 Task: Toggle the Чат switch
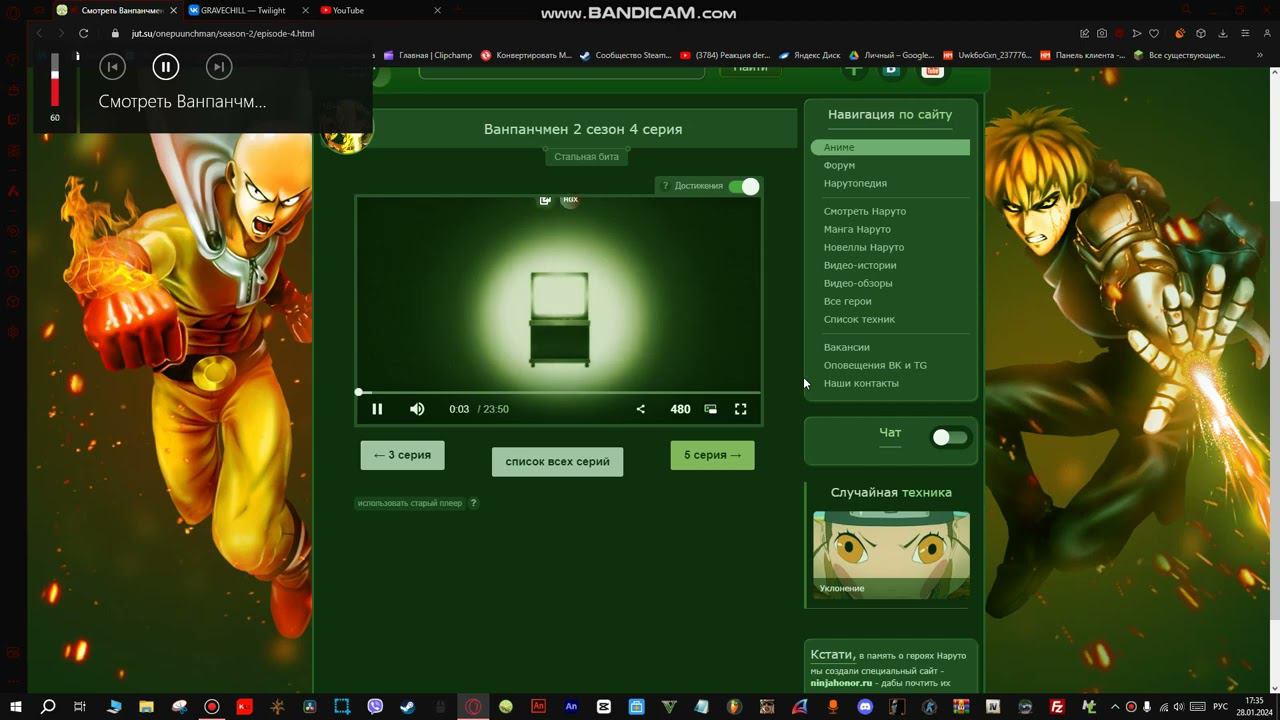point(950,437)
